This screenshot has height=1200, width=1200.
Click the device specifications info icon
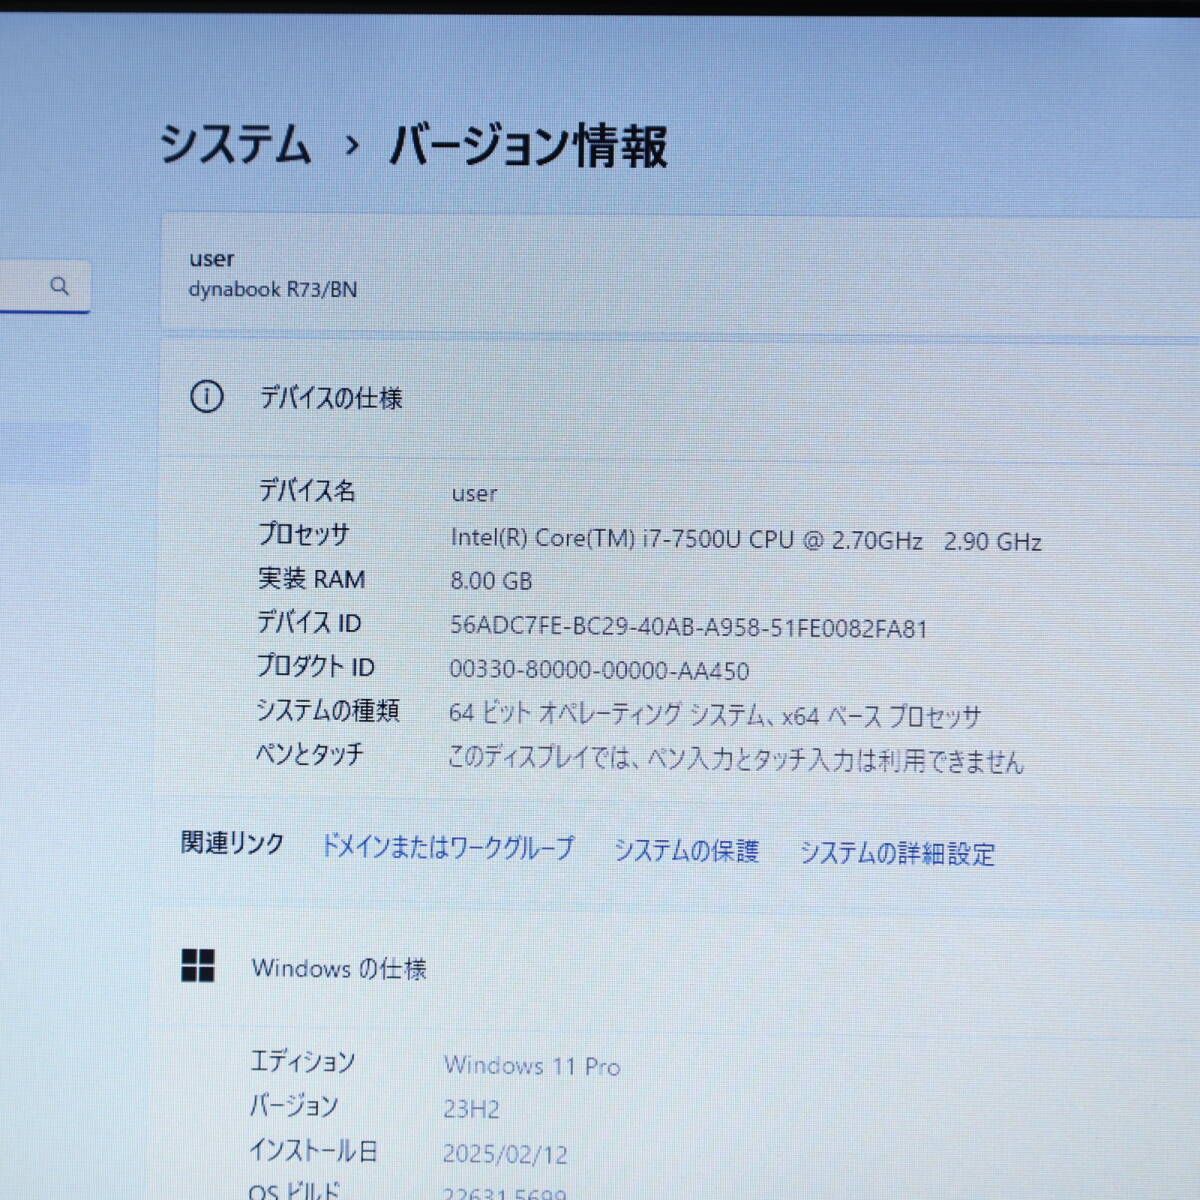pyautogui.click(x=206, y=397)
